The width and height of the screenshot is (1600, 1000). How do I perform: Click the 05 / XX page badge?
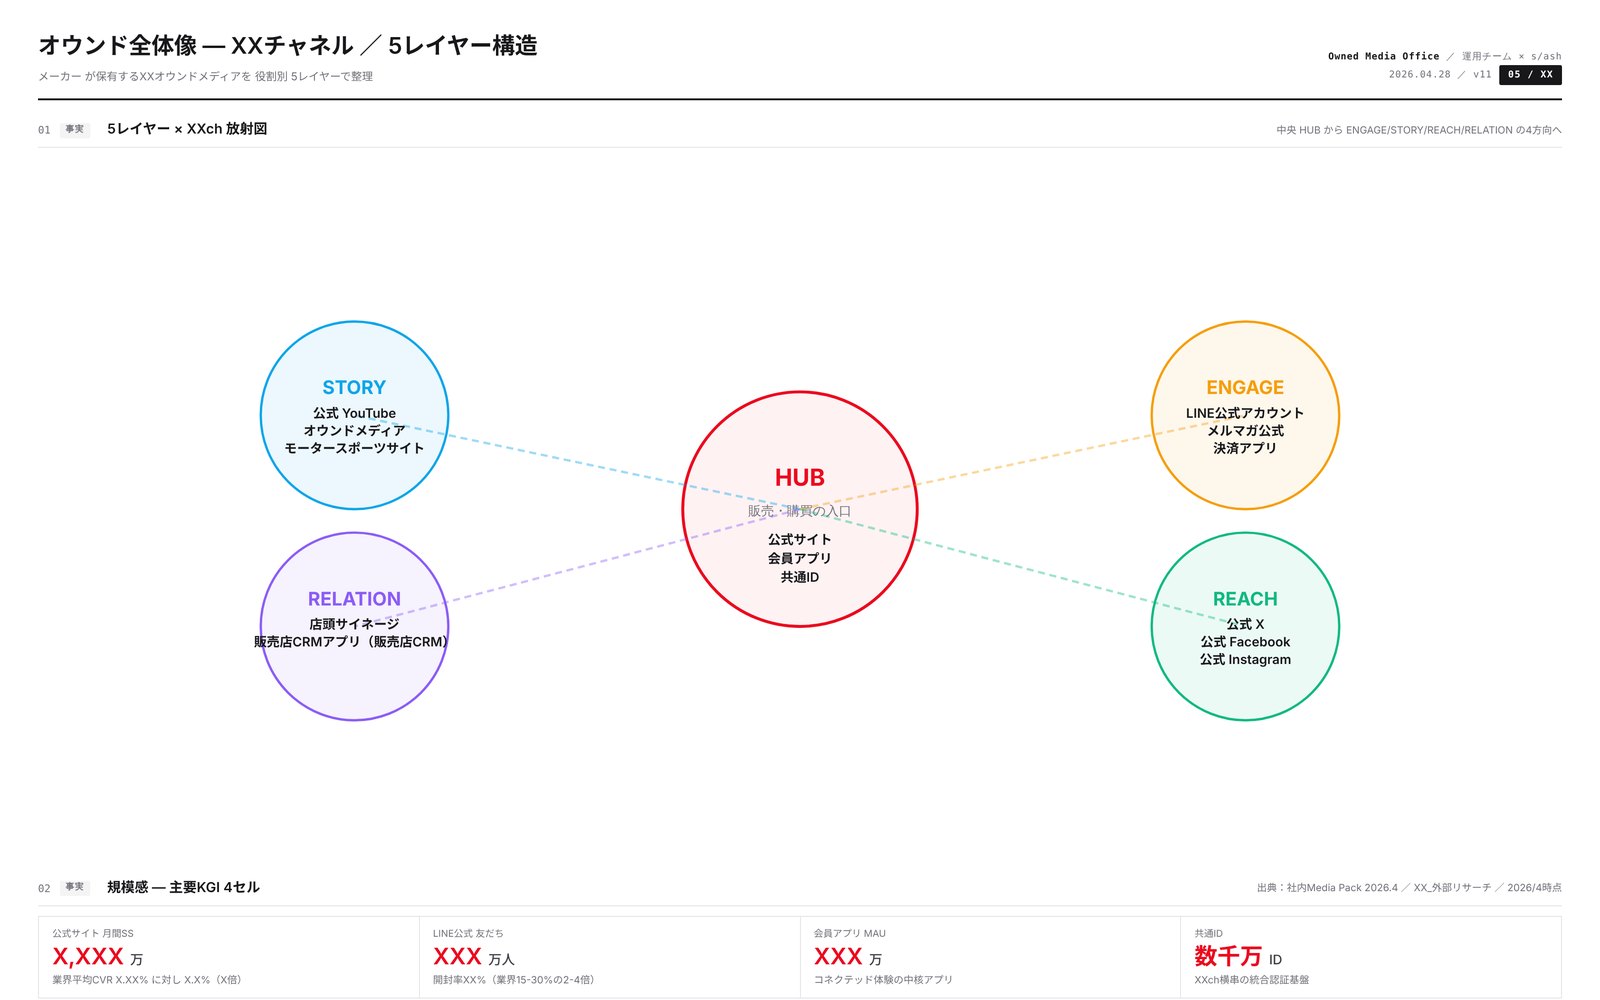(1530, 74)
